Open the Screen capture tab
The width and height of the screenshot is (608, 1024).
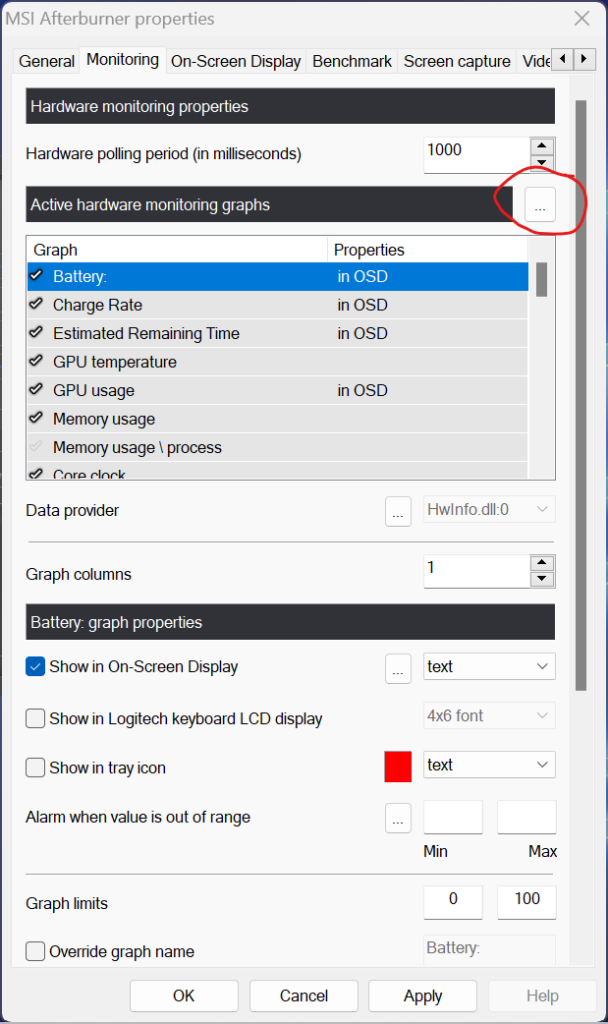pos(457,61)
